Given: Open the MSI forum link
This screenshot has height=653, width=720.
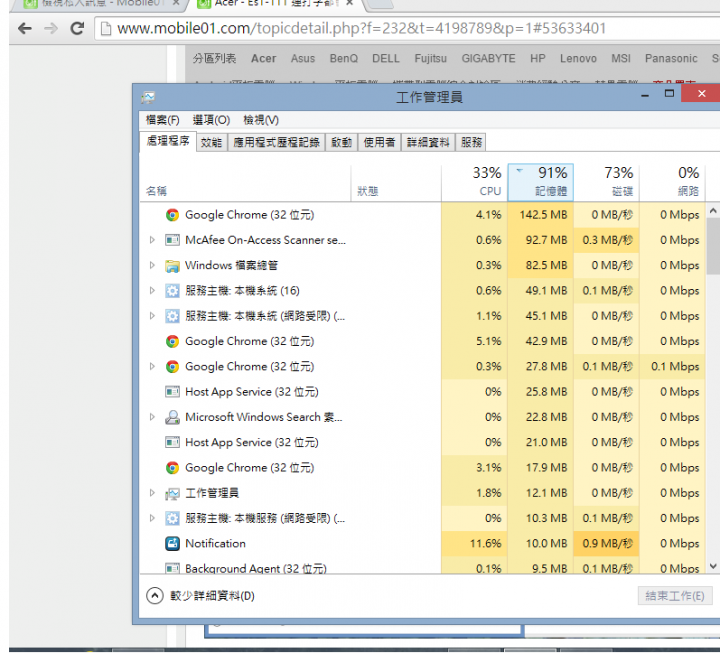Looking at the screenshot, I should (x=621, y=59).
